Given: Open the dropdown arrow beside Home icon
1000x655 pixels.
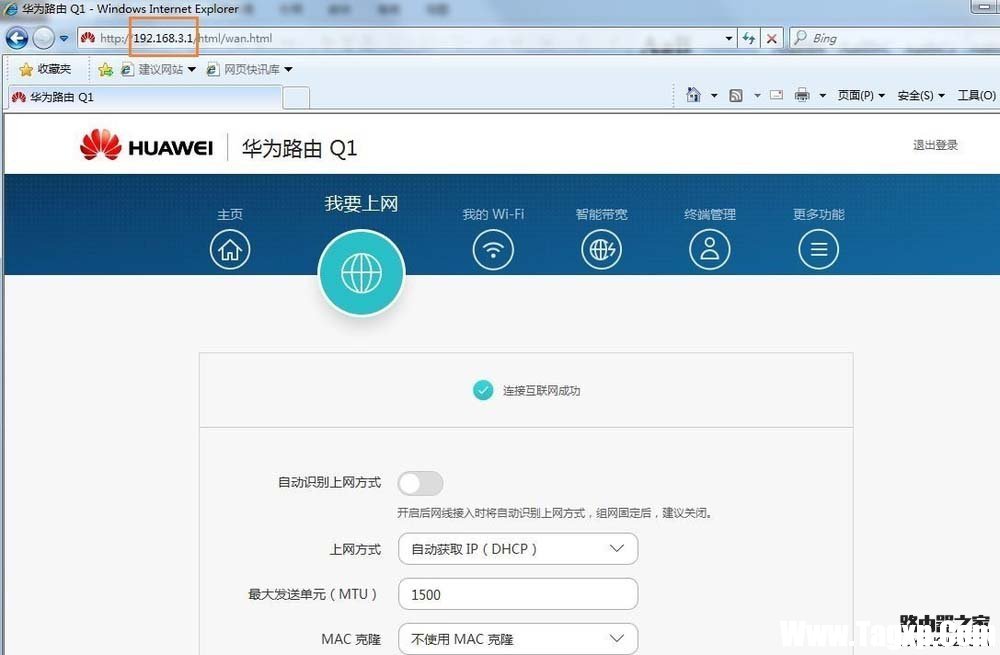Looking at the screenshot, I should point(714,96).
